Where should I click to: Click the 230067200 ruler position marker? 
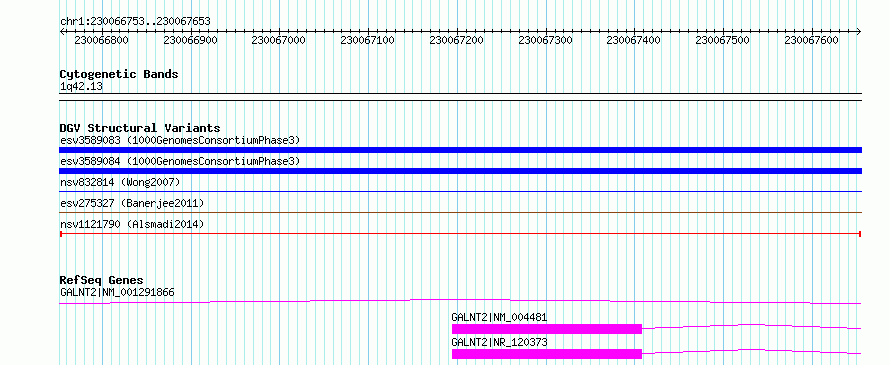point(457,40)
